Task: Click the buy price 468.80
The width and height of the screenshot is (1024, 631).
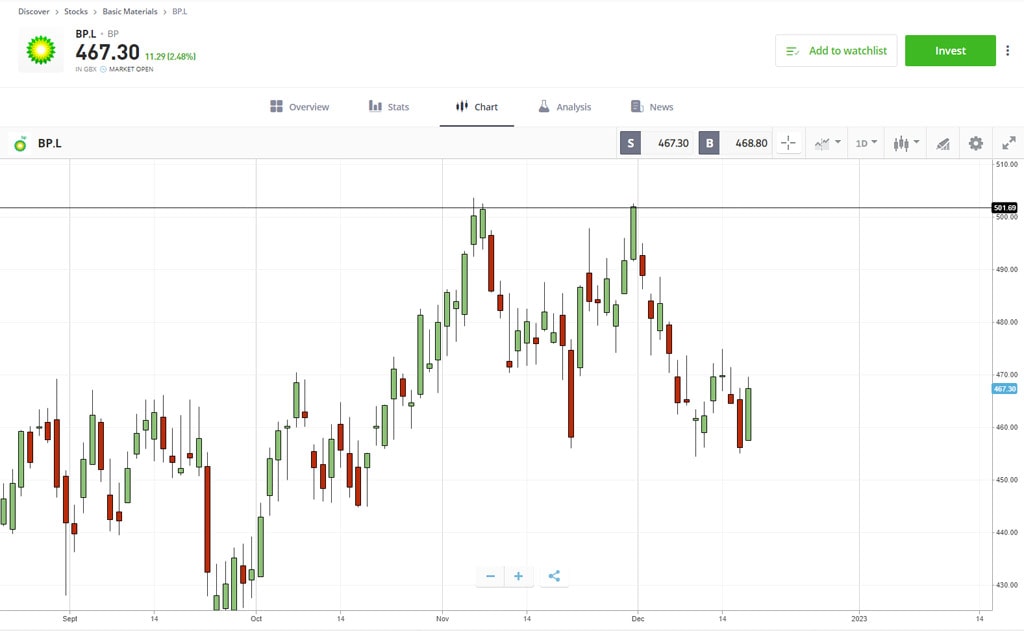Action: click(x=751, y=143)
